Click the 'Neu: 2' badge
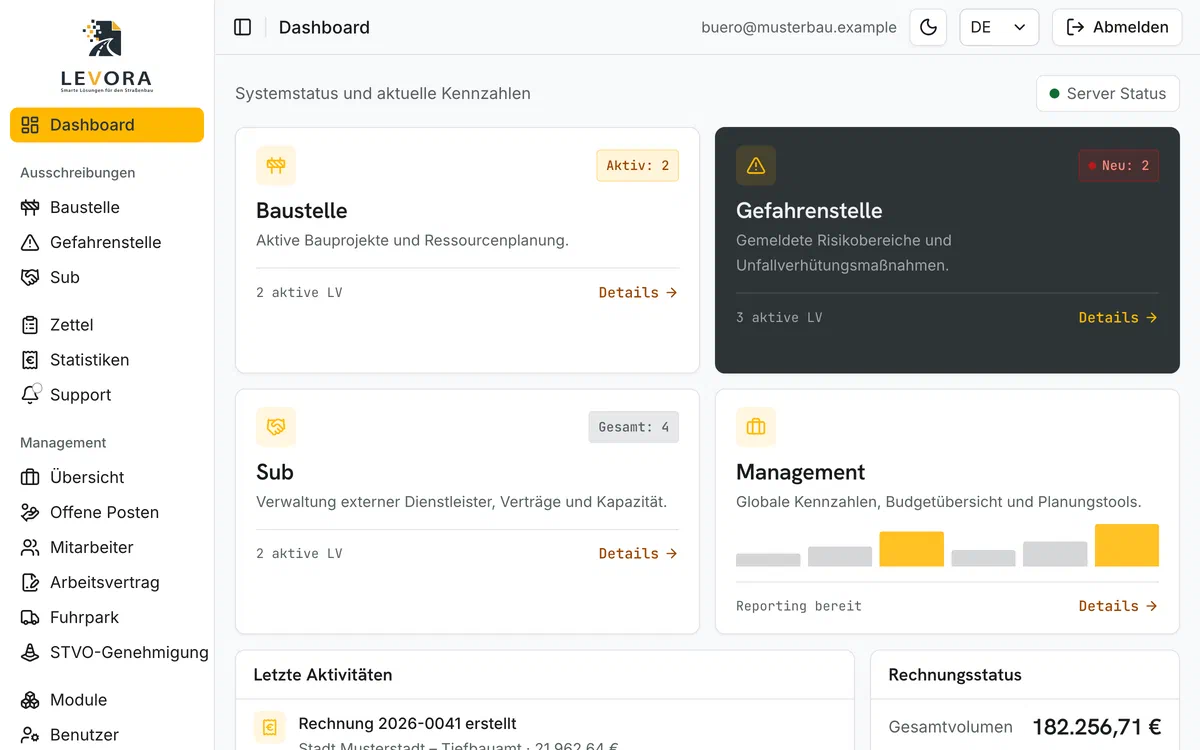 tap(1119, 166)
